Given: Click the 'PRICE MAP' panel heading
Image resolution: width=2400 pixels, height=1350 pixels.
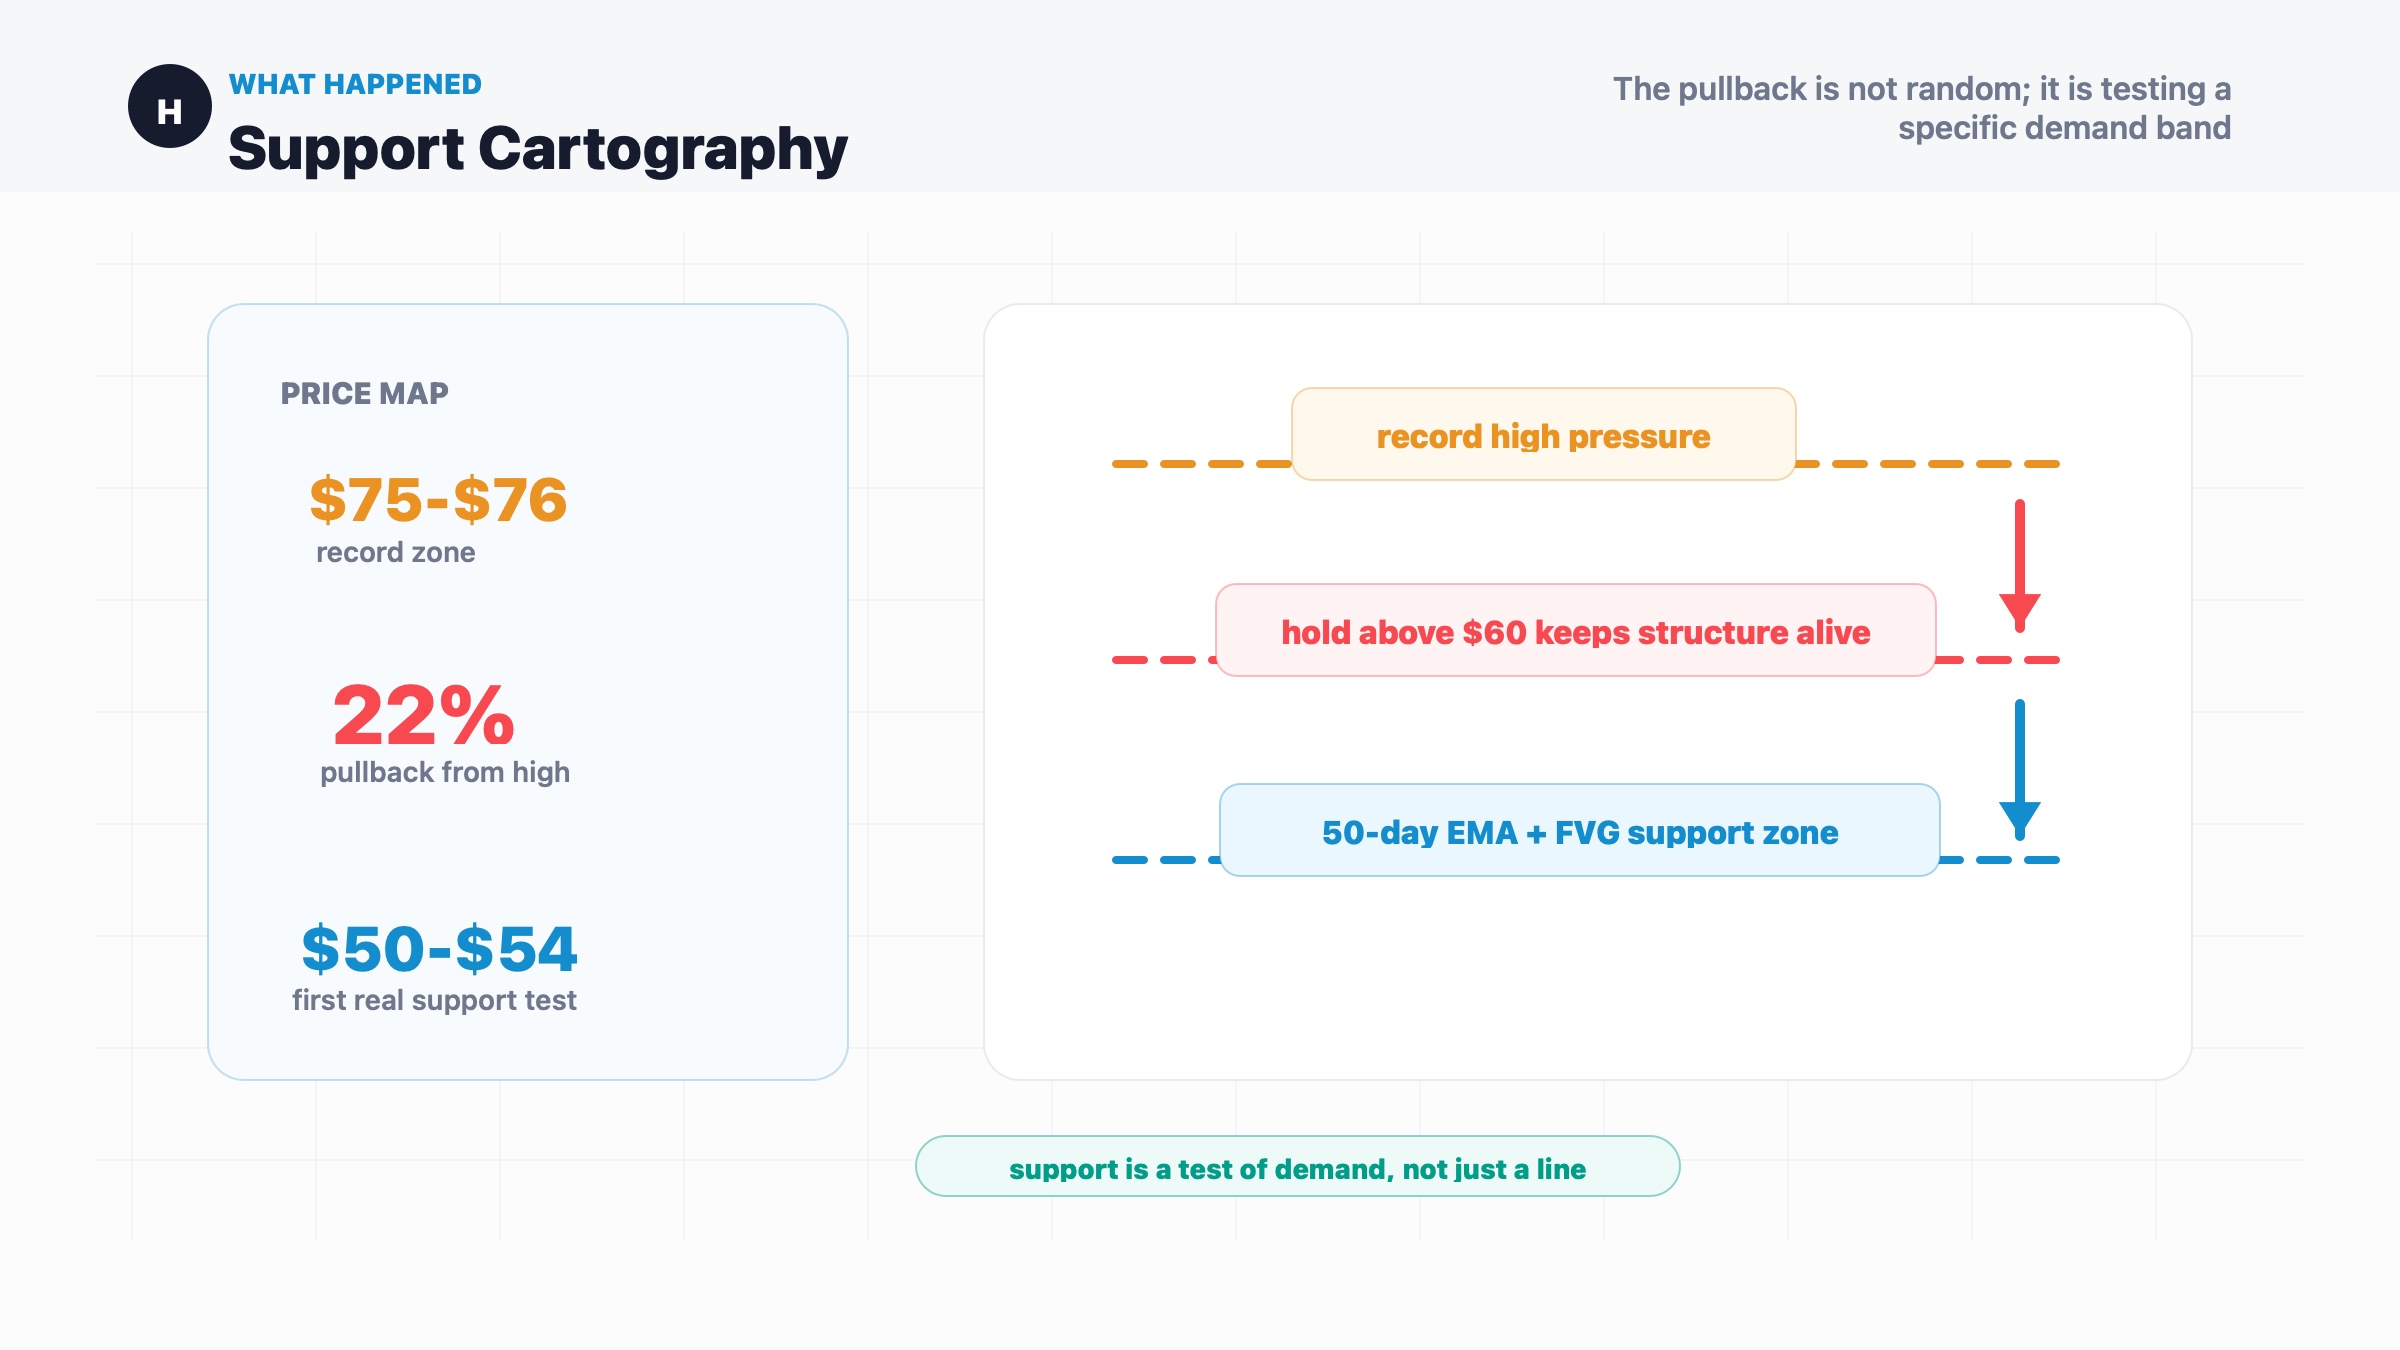Looking at the screenshot, I should click(364, 393).
